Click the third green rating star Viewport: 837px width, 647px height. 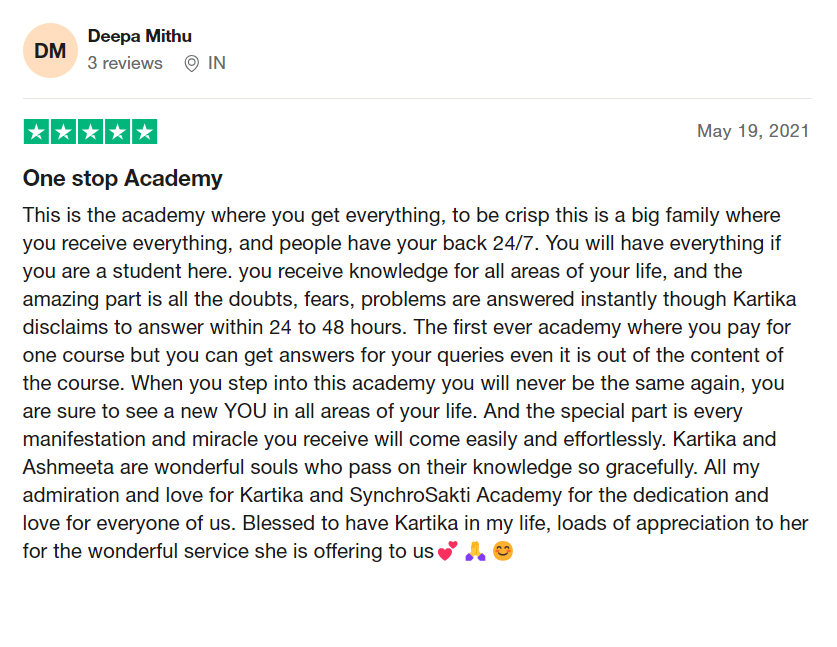click(90, 132)
